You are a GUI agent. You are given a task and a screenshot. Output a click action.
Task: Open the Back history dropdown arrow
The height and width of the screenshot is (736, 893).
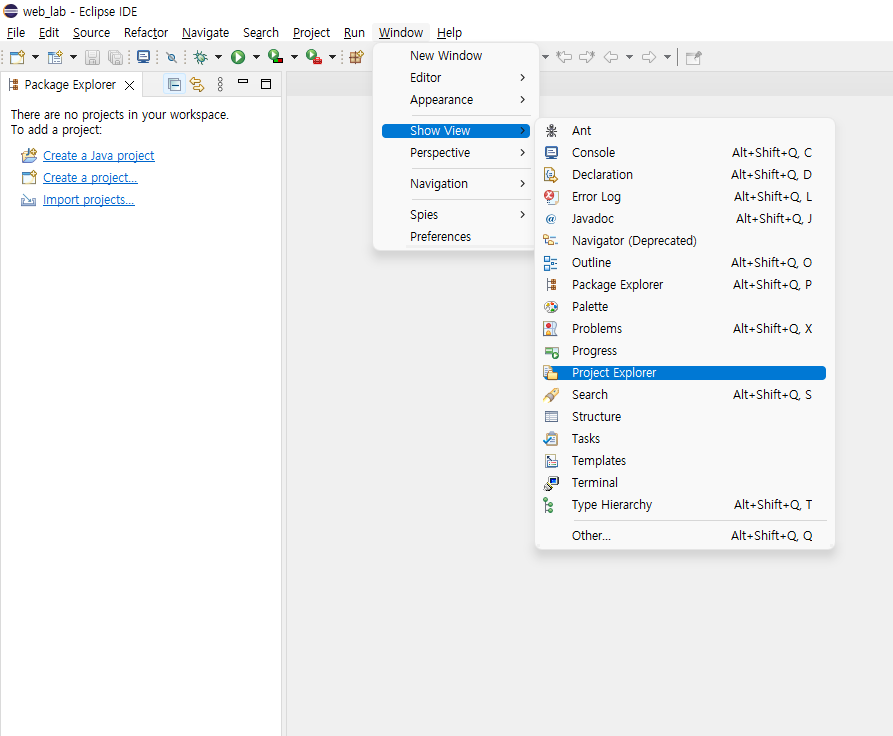[629, 57]
